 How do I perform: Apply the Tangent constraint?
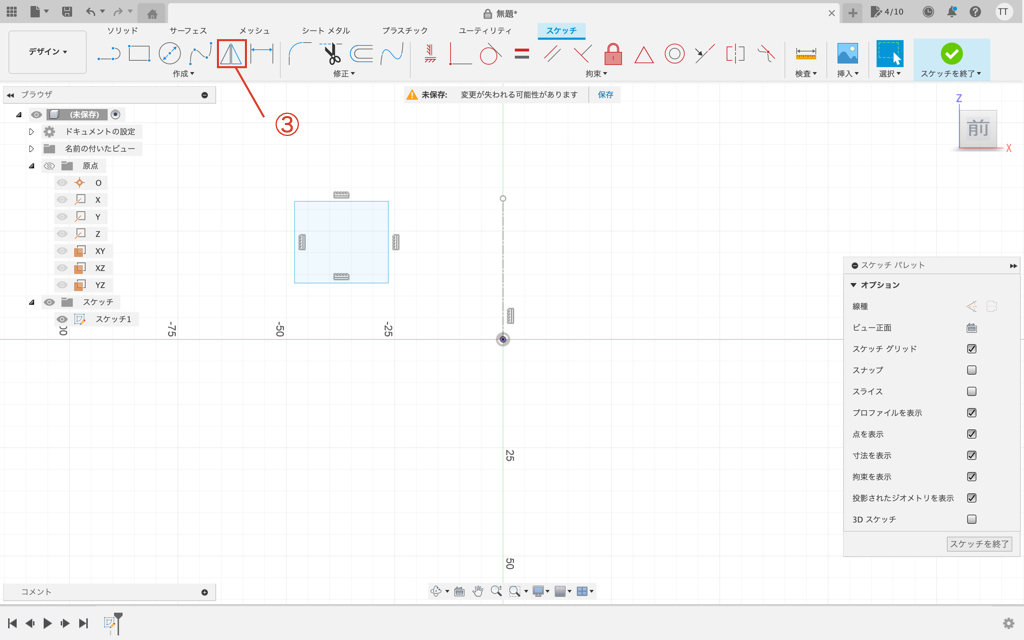490,54
